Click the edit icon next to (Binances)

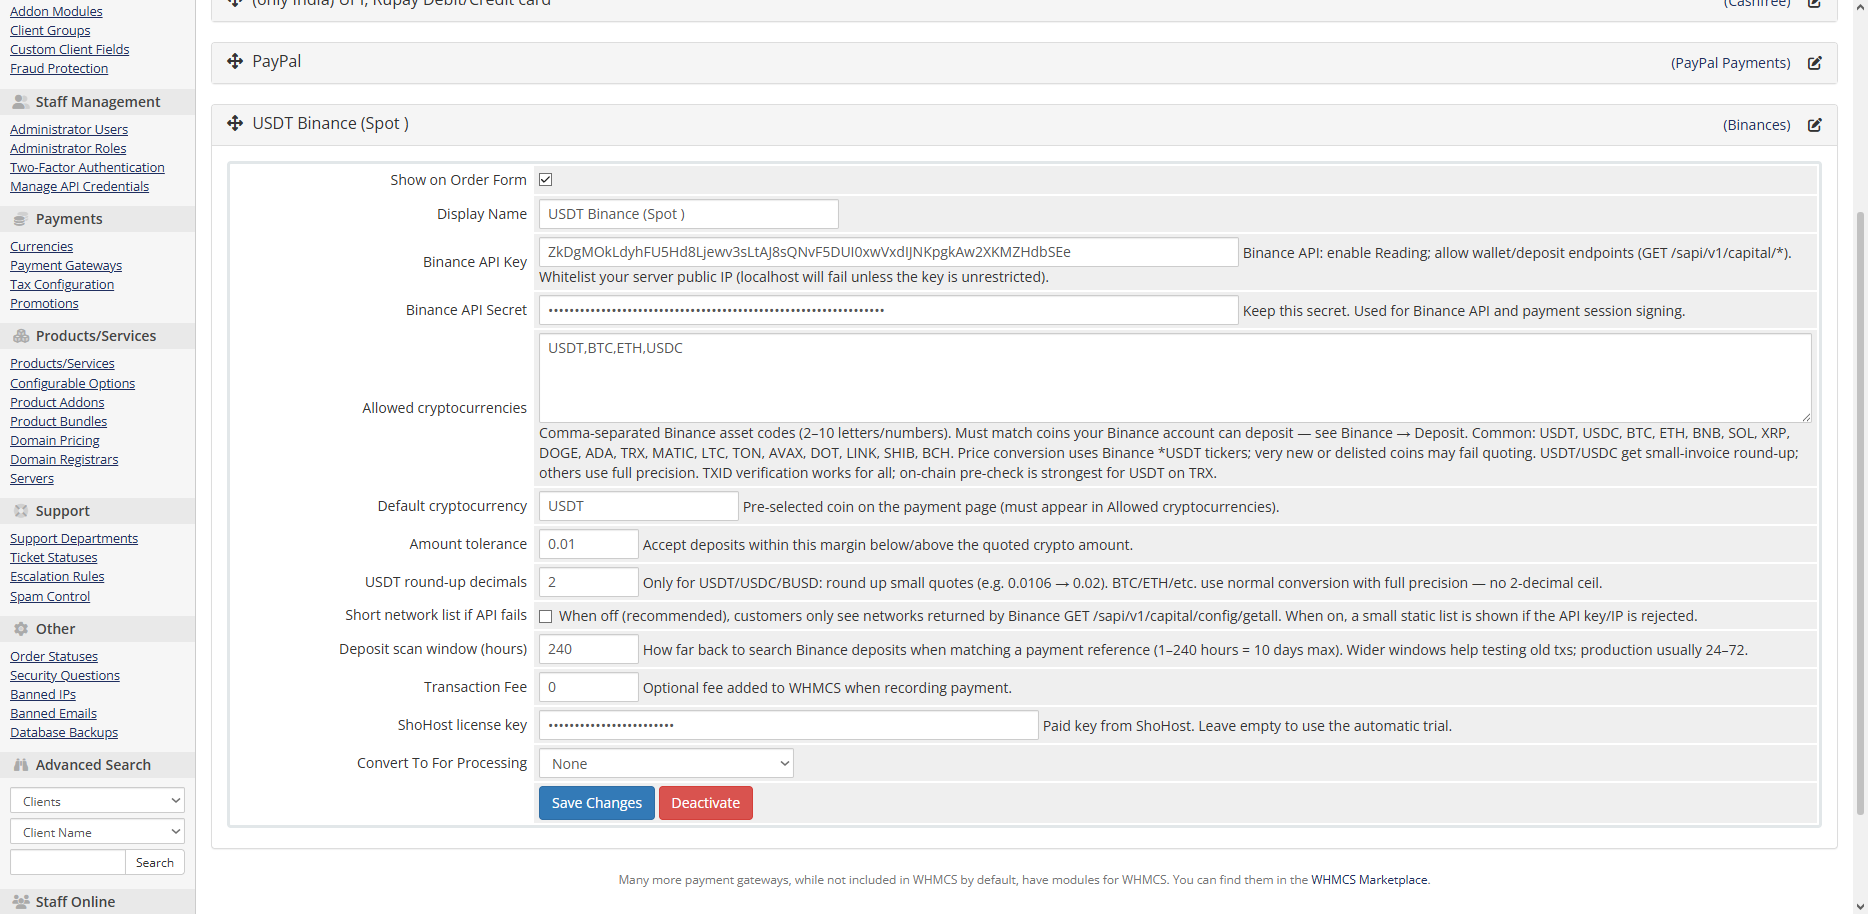pyautogui.click(x=1814, y=125)
